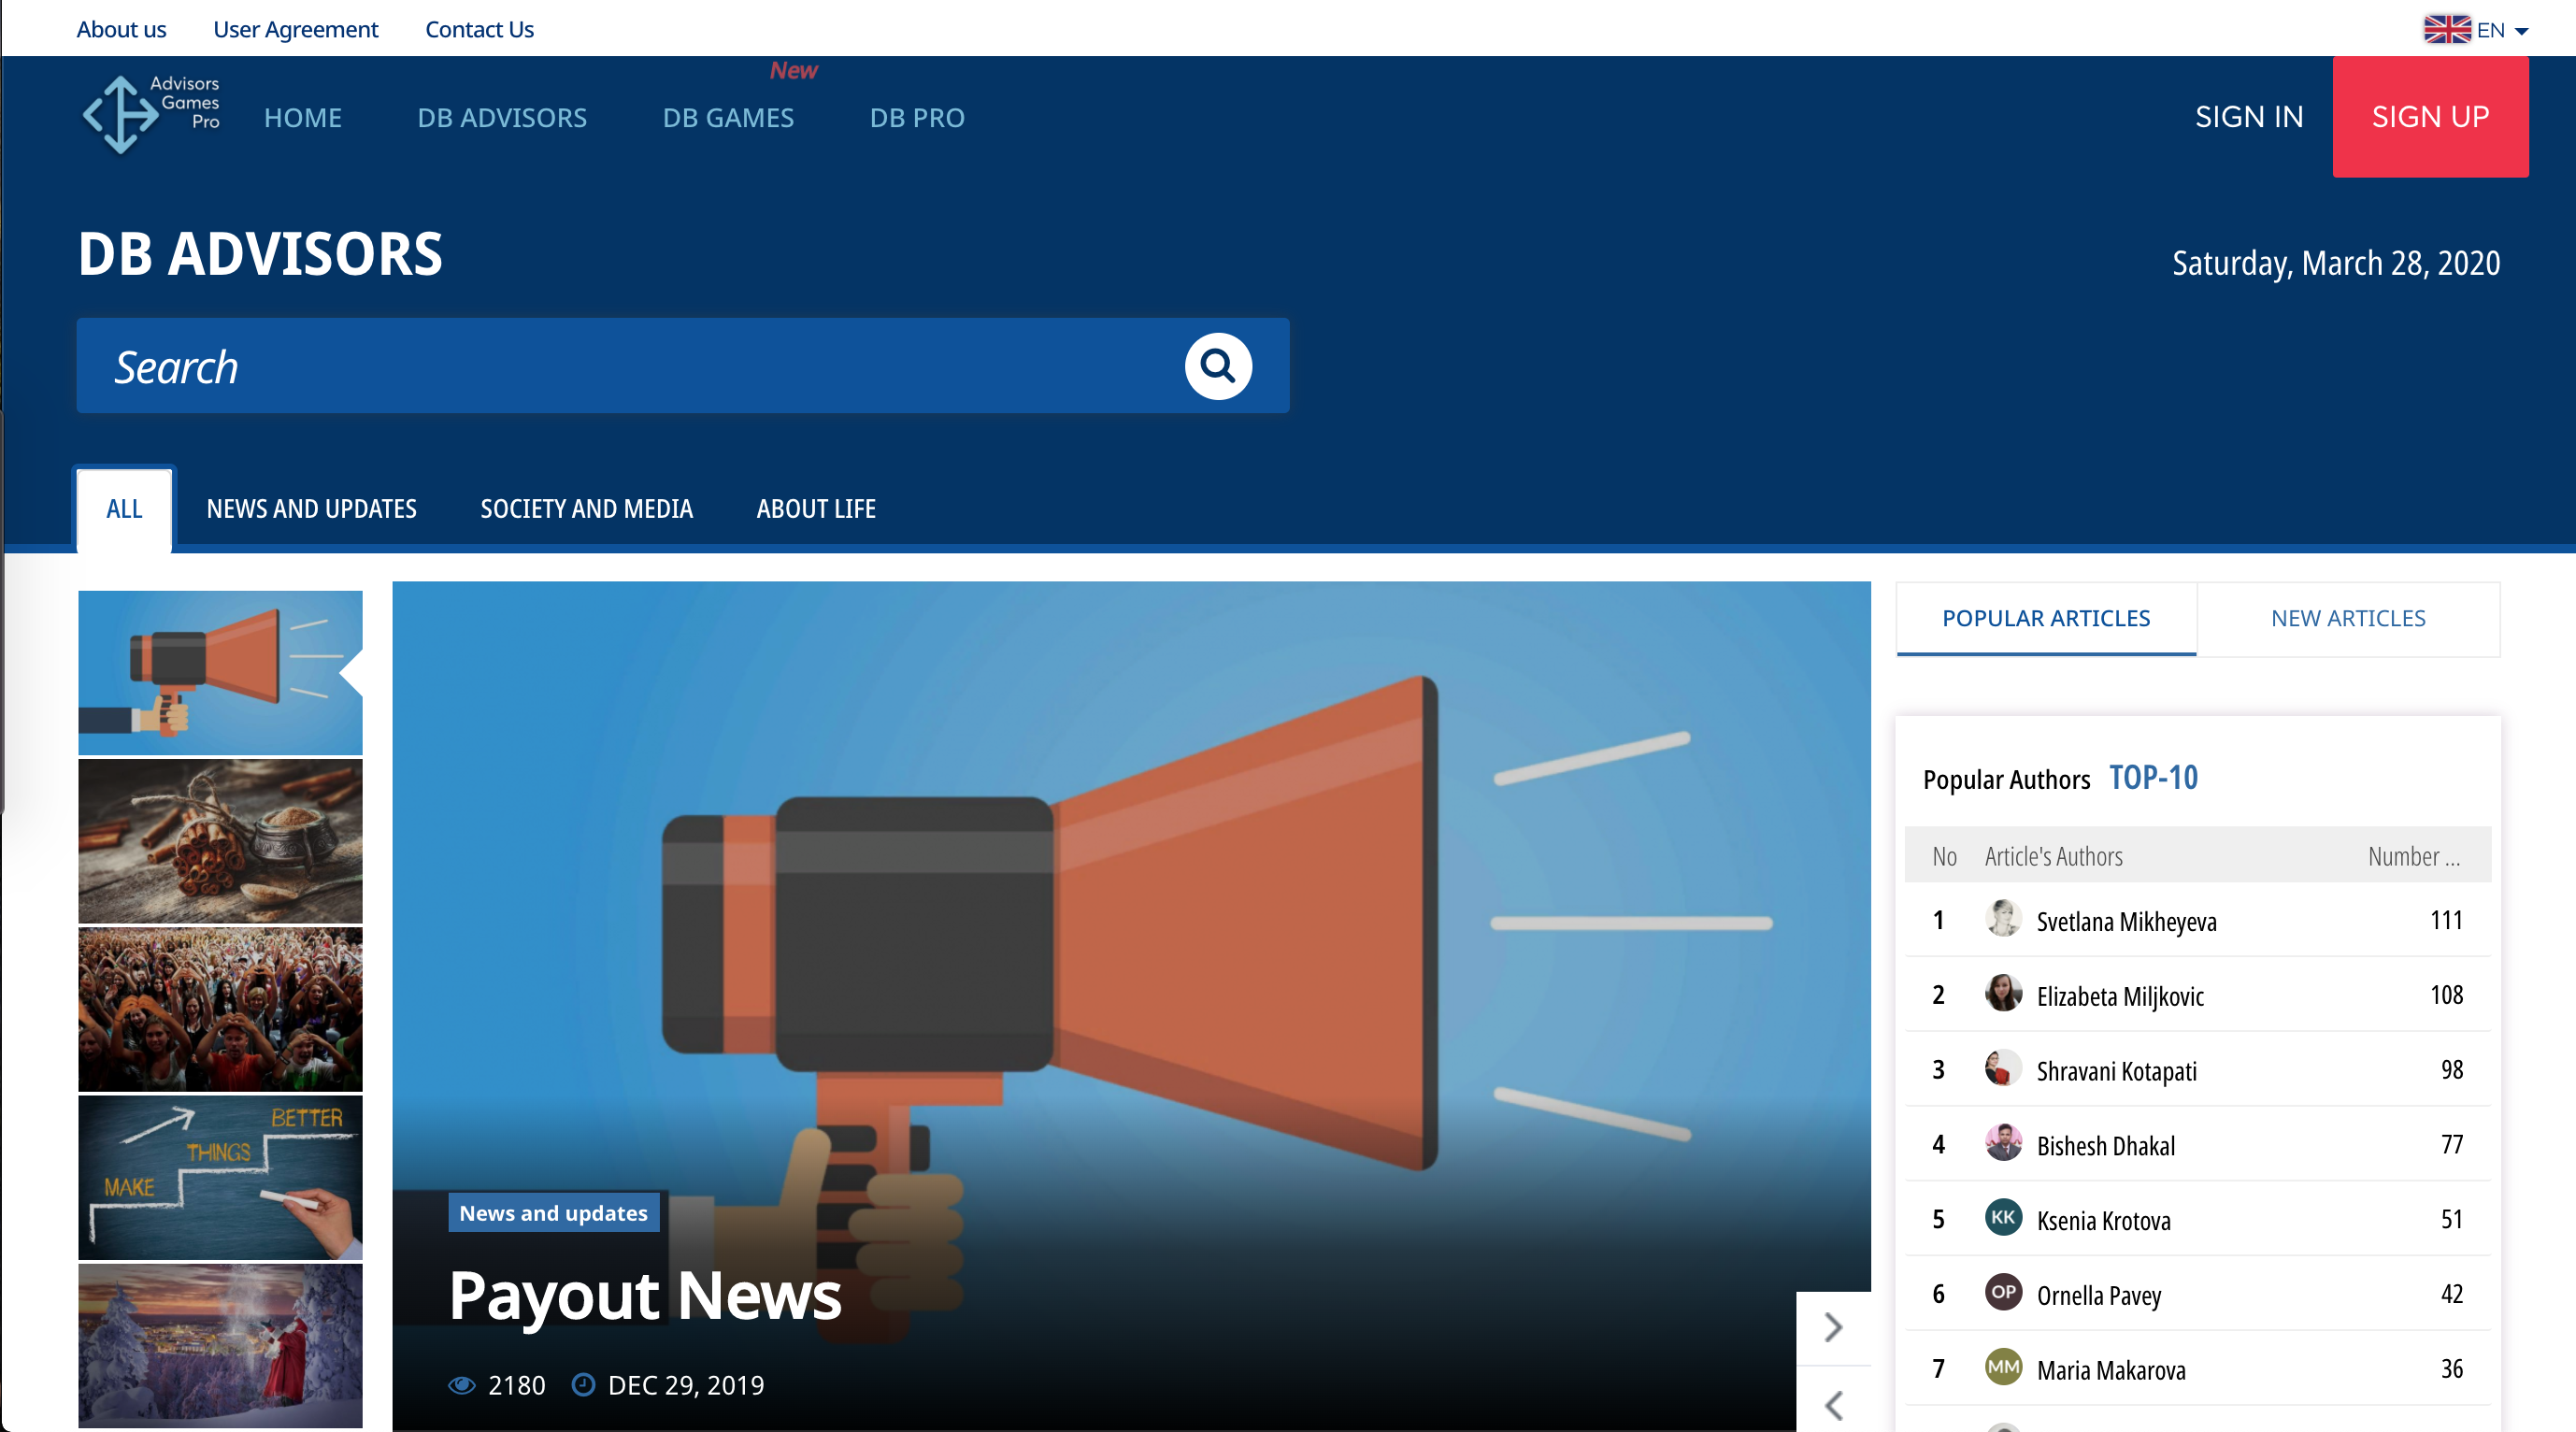Click the eye views icon near 2180
The image size is (2576, 1432).
(x=461, y=1385)
